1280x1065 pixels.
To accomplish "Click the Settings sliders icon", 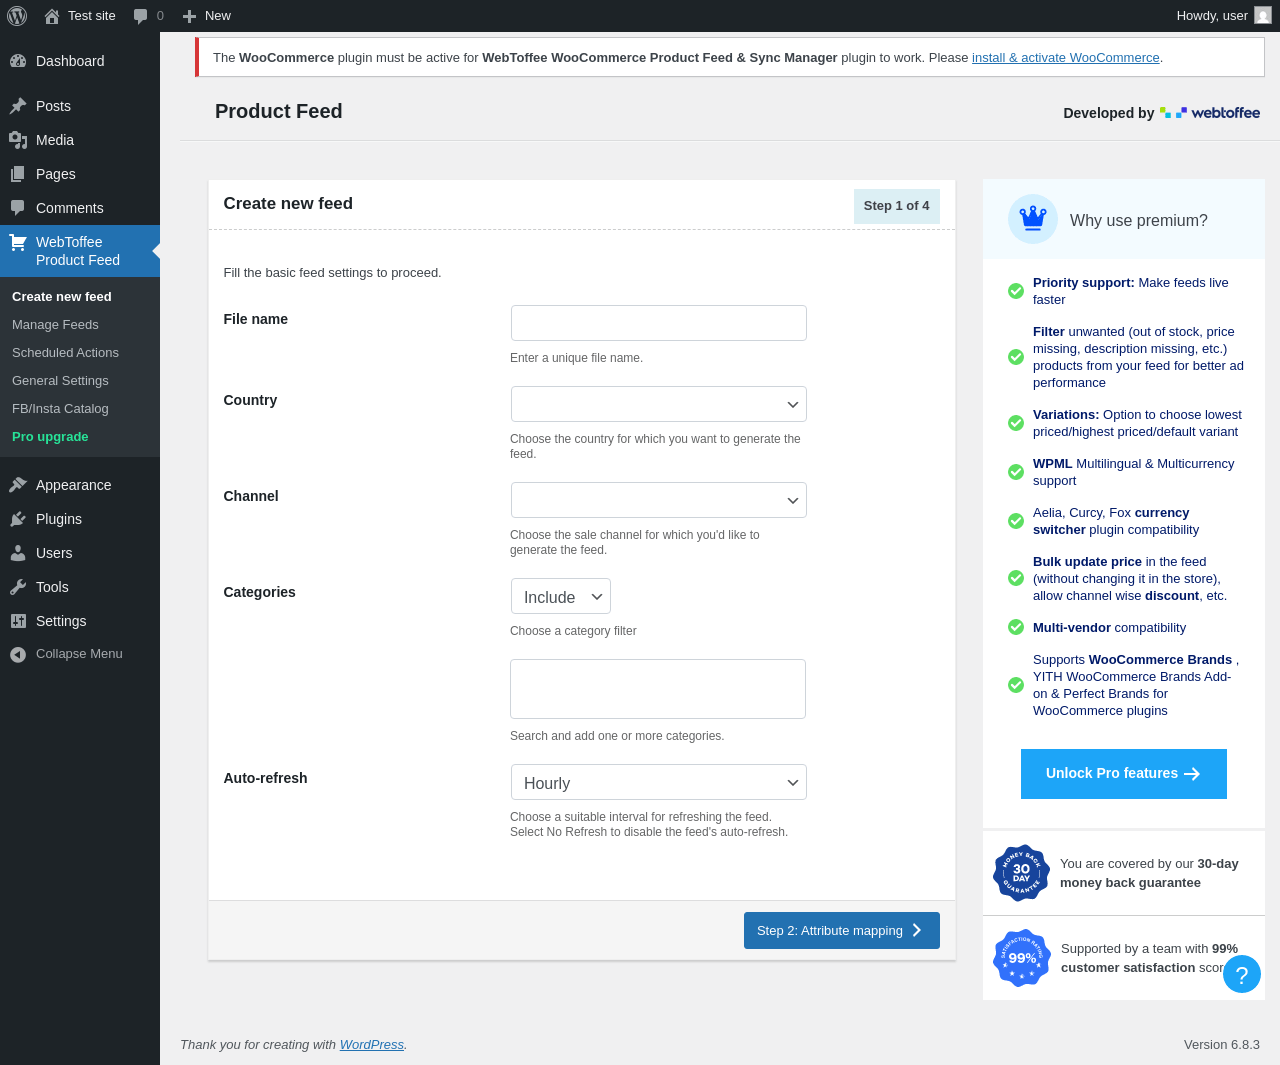I will pyautogui.click(x=18, y=621).
